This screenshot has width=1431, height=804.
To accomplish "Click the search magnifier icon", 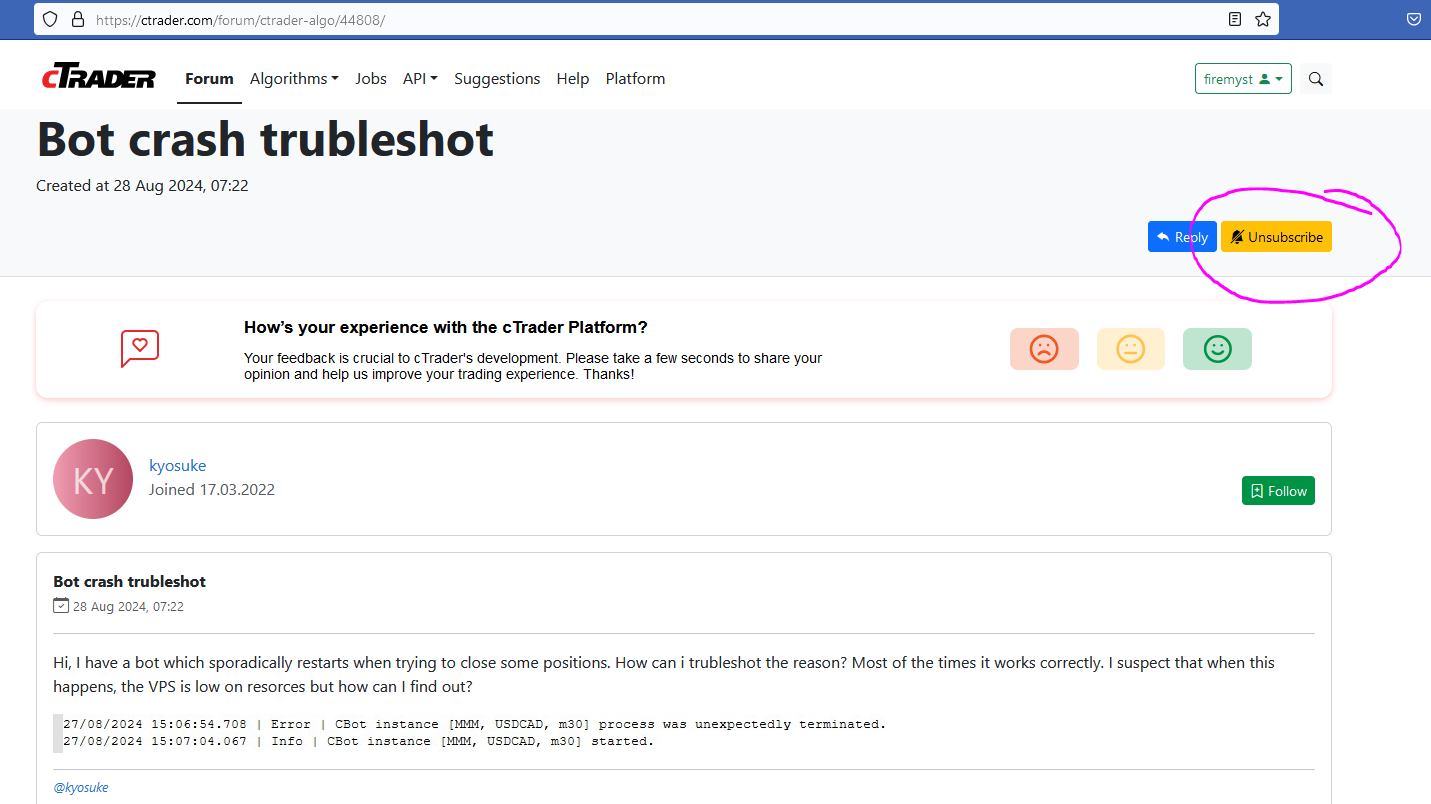I will 1316,79.
